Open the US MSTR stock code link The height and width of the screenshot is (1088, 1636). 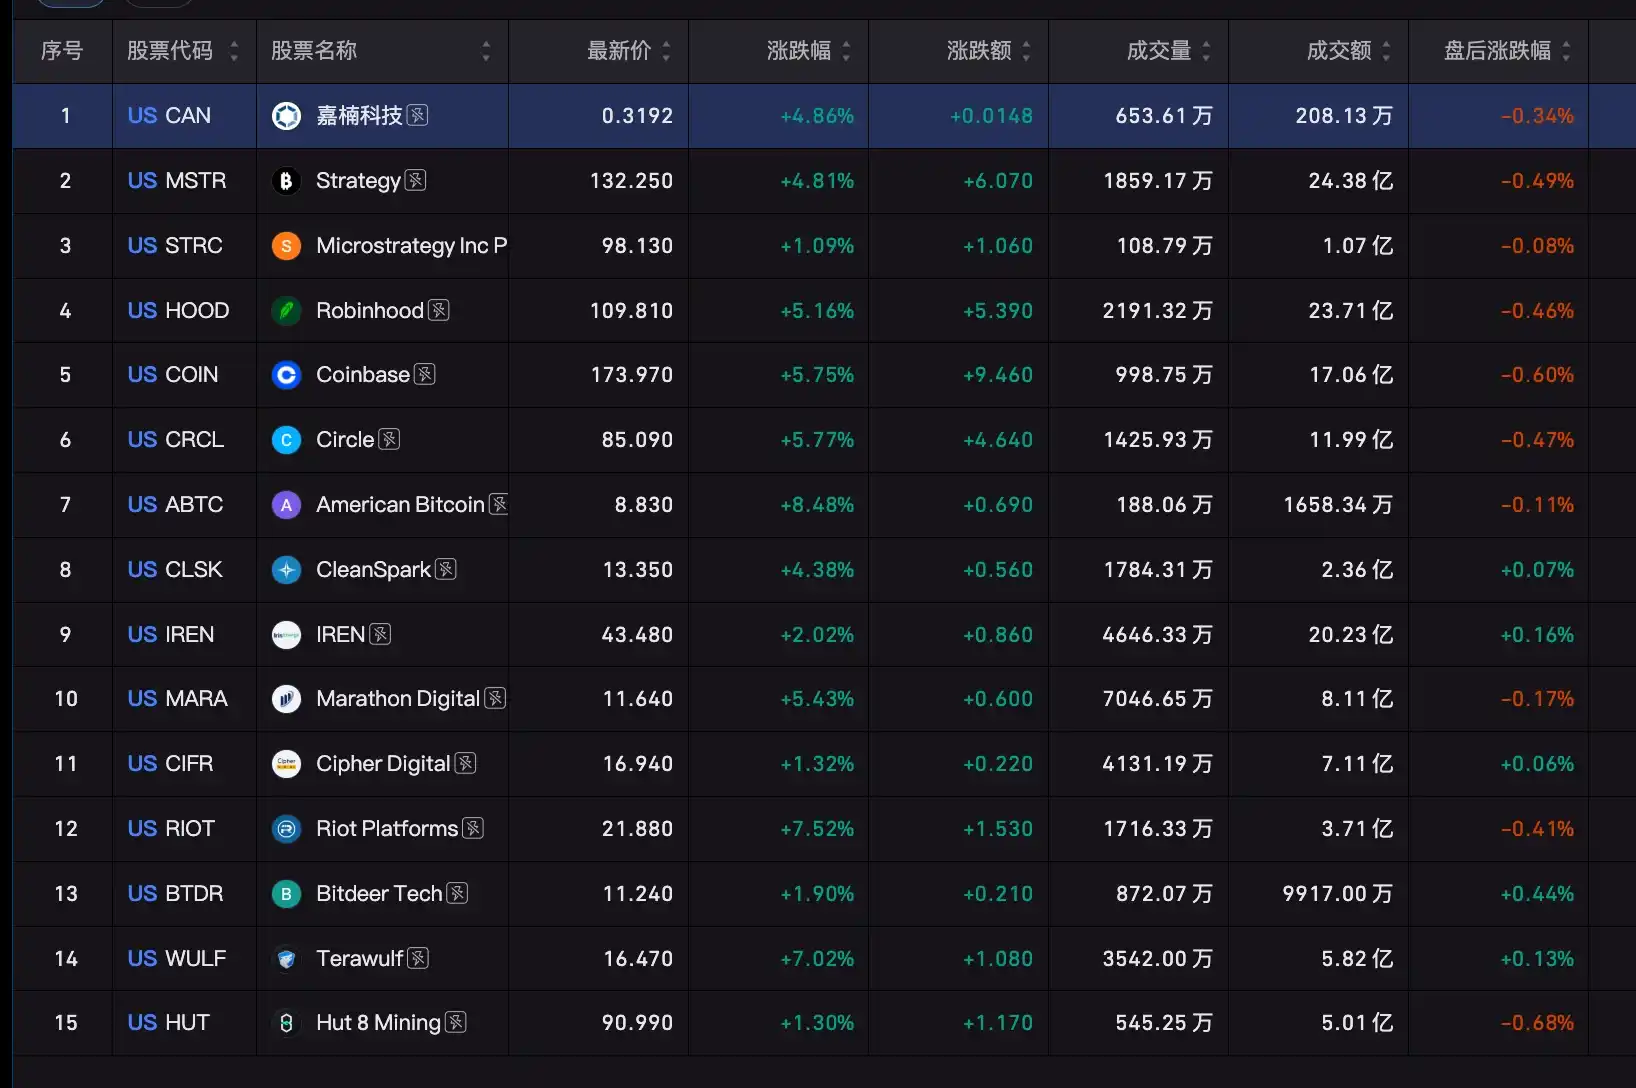coord(177,181)
